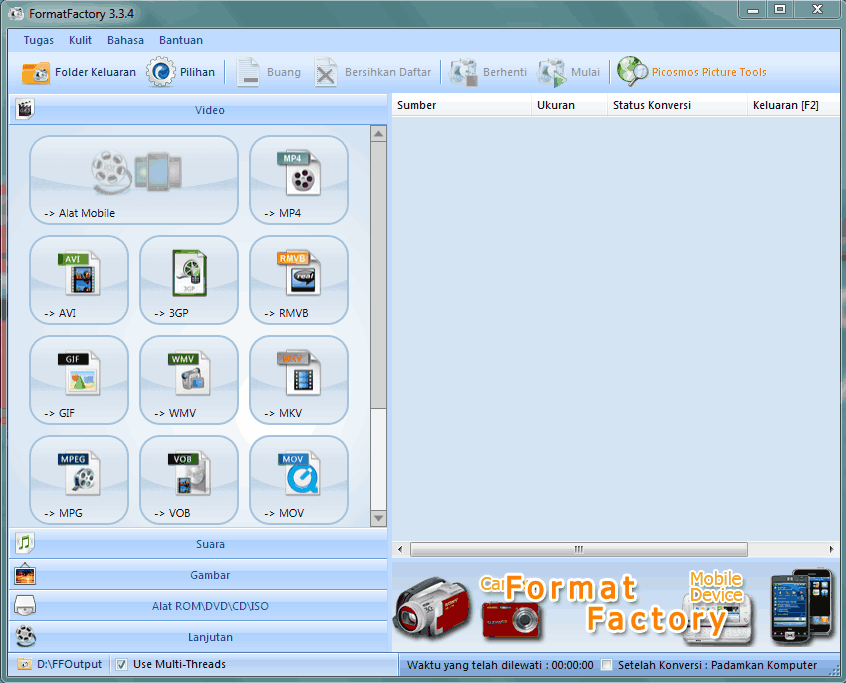Screen dimensions: 846x683
Task: Open the Bantuan menu
Action: point(181,40)
